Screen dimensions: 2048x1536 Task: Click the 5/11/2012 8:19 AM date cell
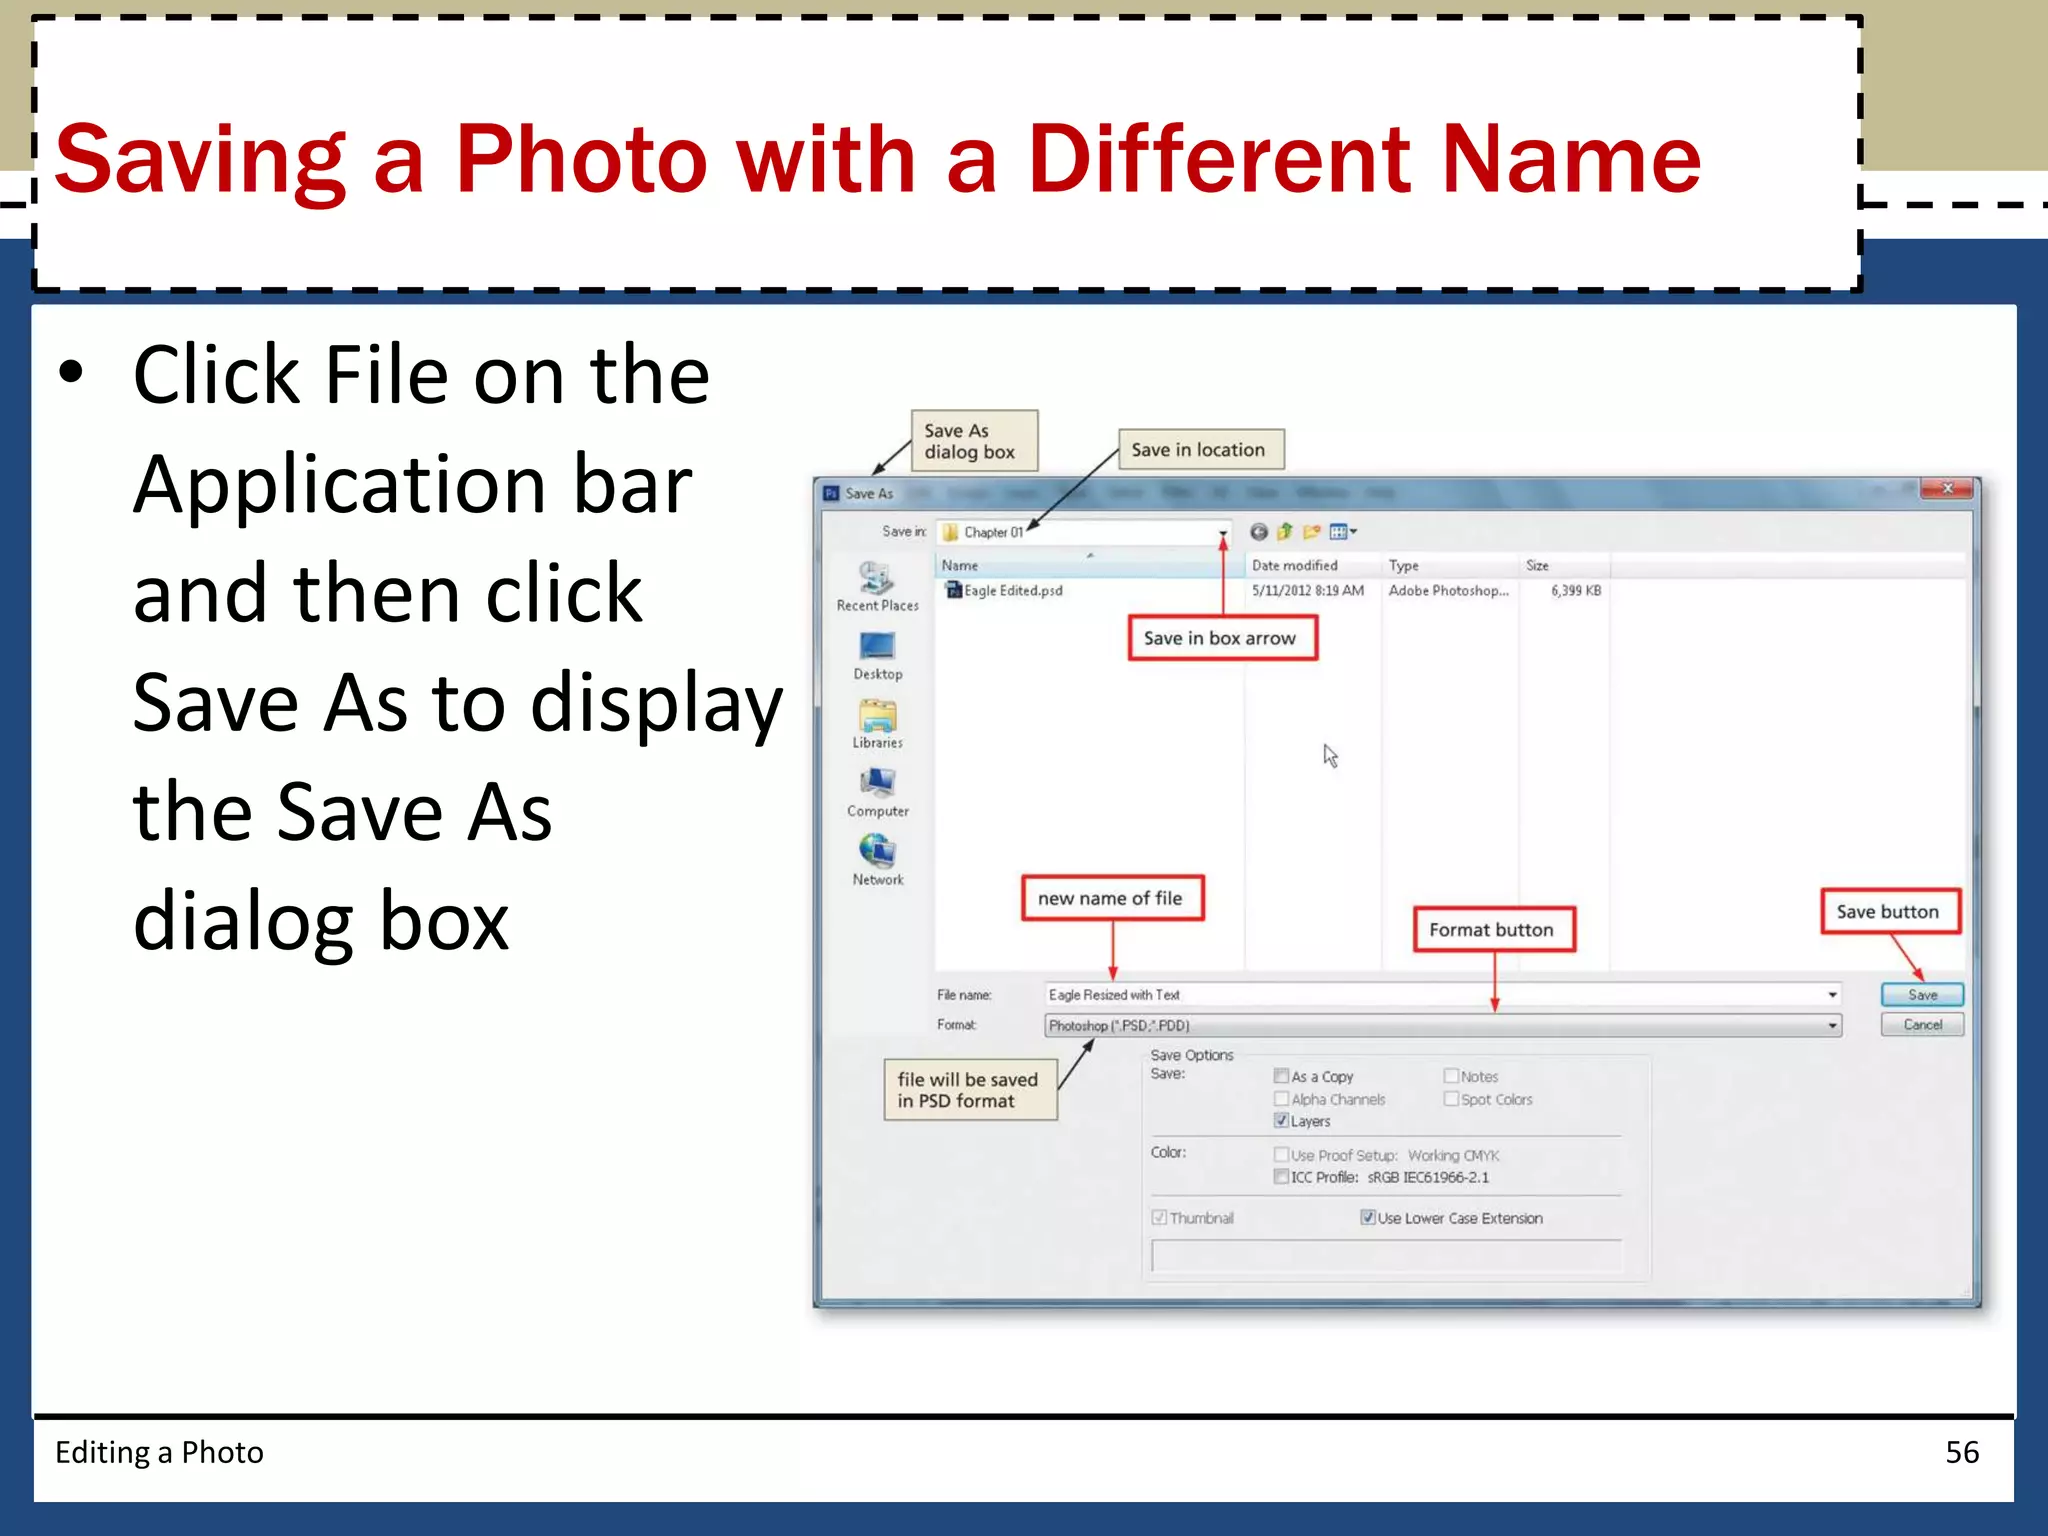tap(1308, 591)
